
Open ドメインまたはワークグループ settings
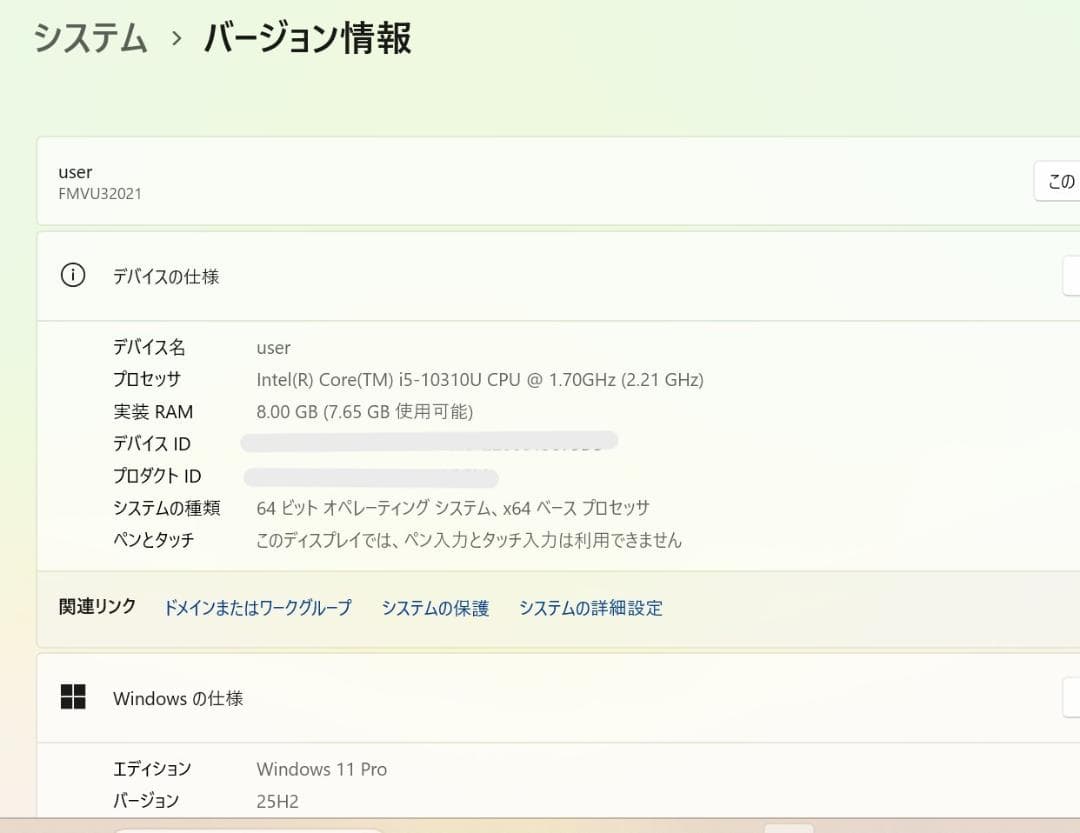point(257,607)
